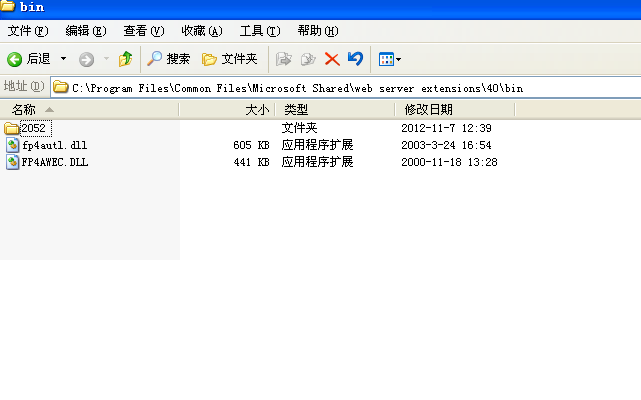
Task: Click the blue Undo arrow icon
Action: click(x=355, y=59)
